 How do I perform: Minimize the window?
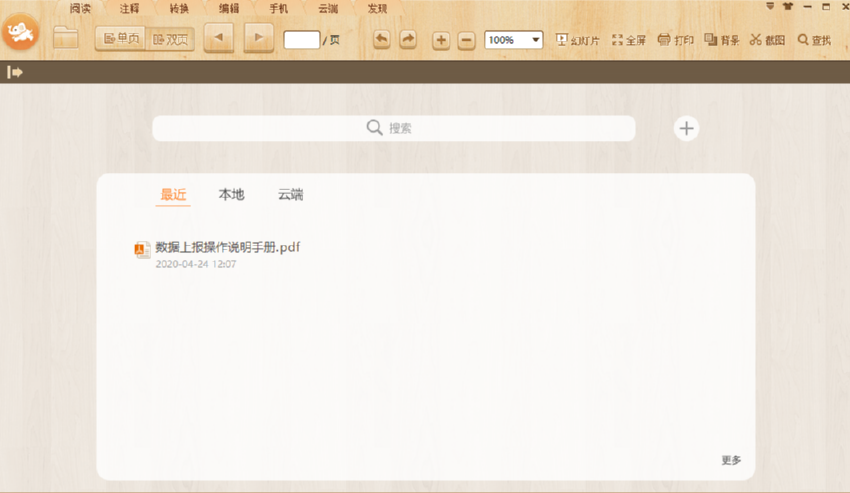pos(807,6)
